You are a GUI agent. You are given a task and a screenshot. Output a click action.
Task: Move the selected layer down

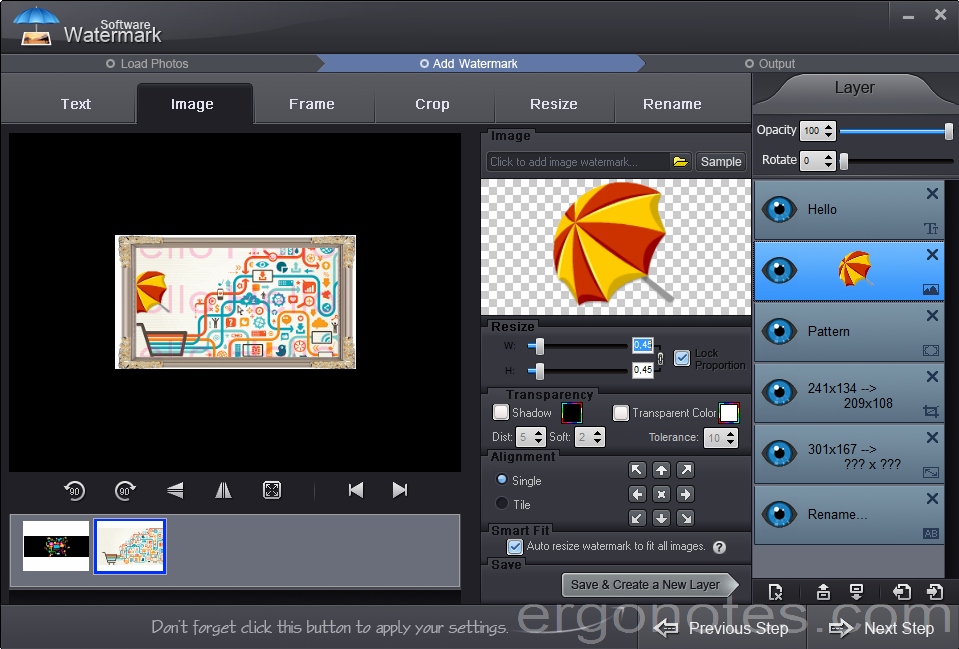[x=856, y=592]
